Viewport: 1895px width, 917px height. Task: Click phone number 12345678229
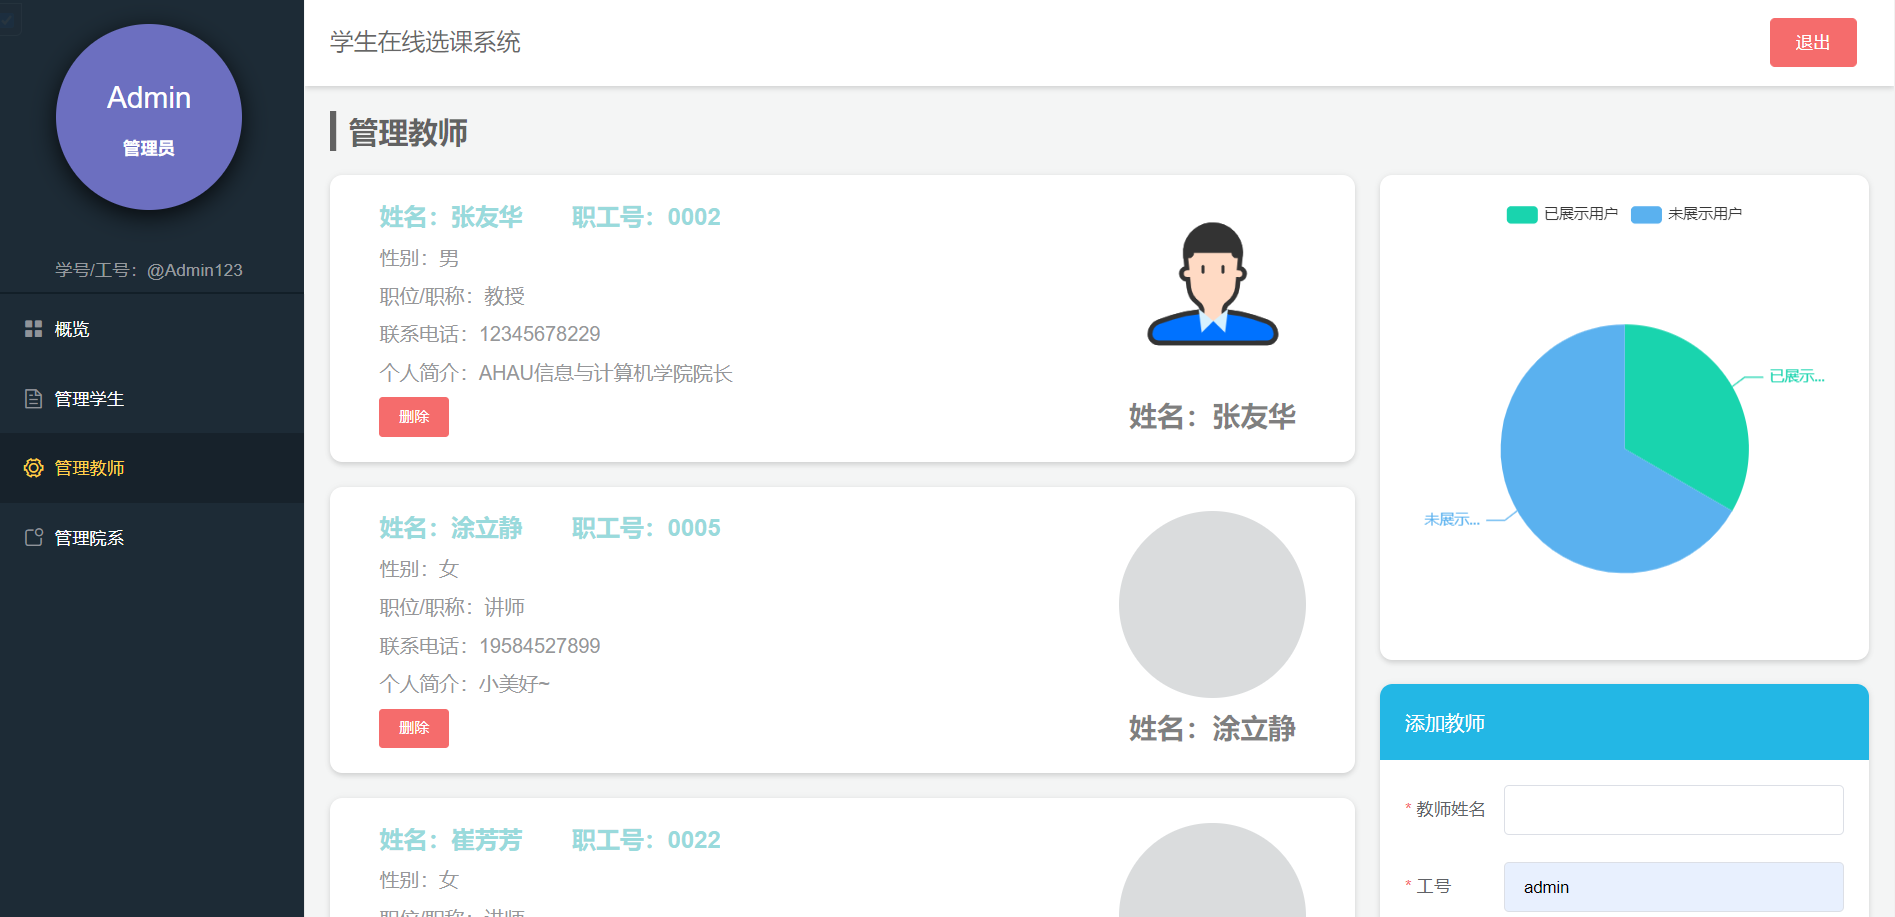click(540, 334)
